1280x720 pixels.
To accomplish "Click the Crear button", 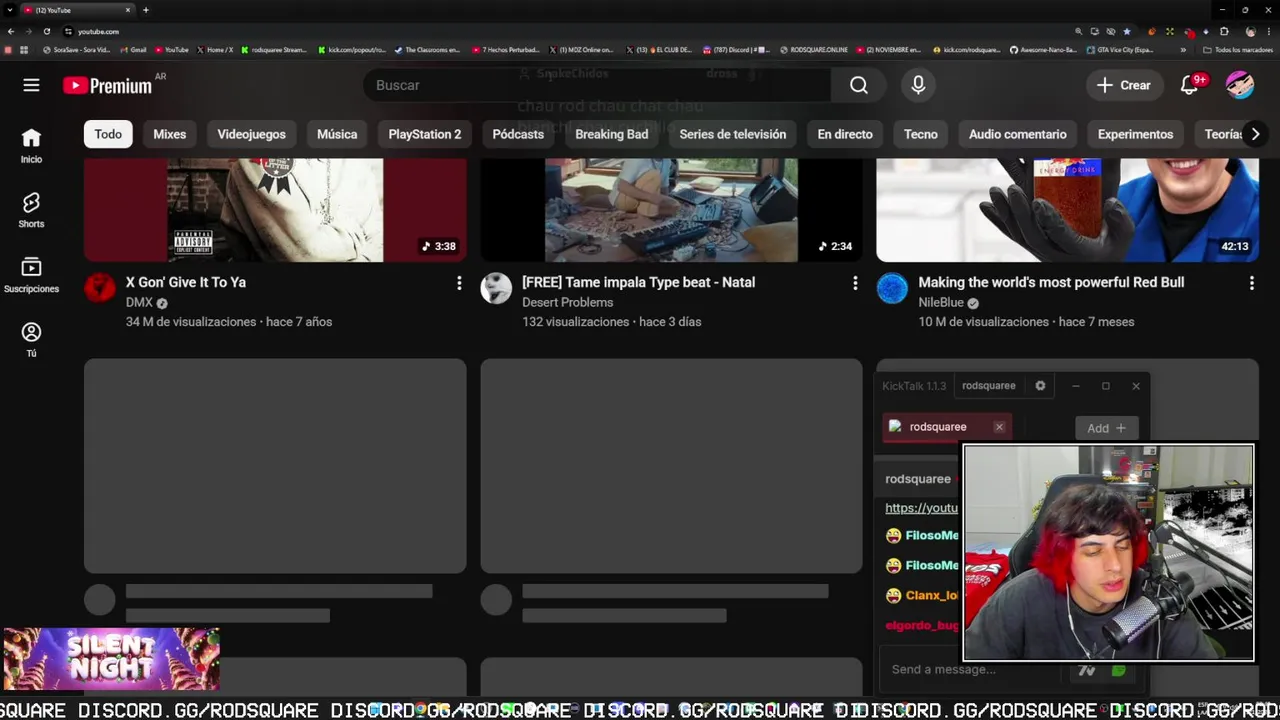I will [1124, 85].
